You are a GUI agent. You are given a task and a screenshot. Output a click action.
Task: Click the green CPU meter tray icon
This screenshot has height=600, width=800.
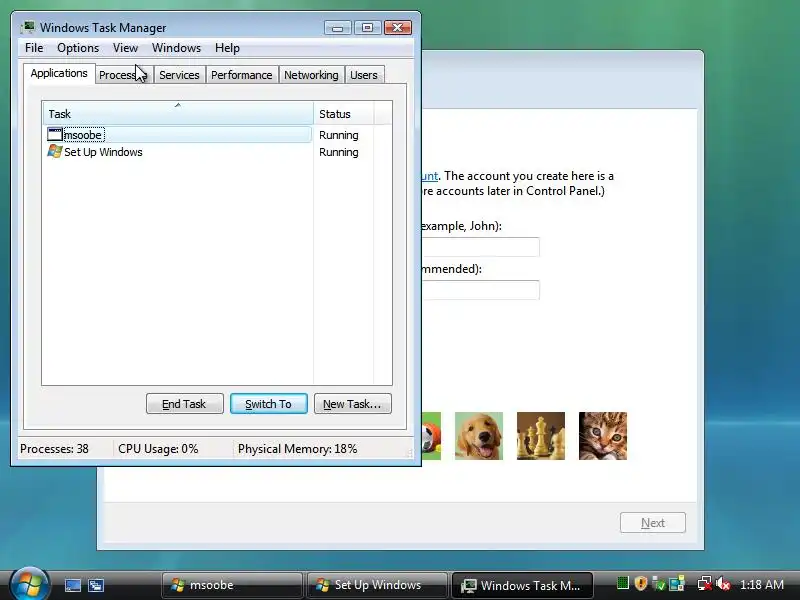[x=622, y=583]
